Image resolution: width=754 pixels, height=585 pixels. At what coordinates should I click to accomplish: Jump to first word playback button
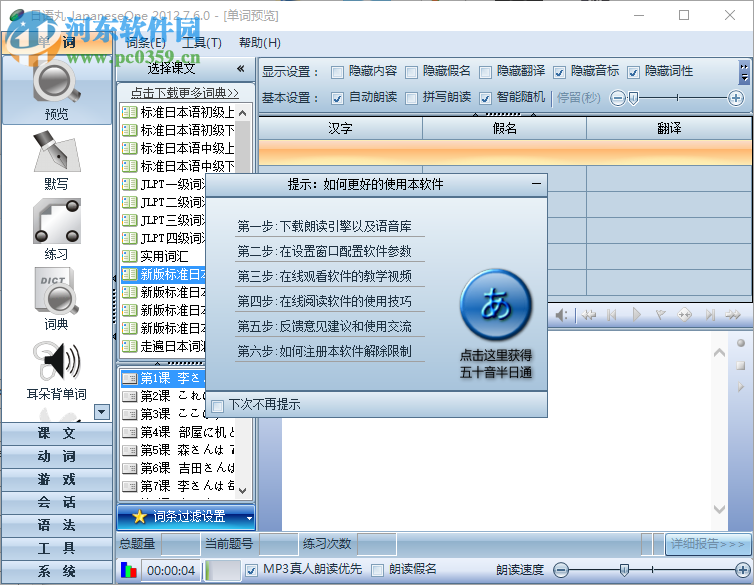(612, 315)
